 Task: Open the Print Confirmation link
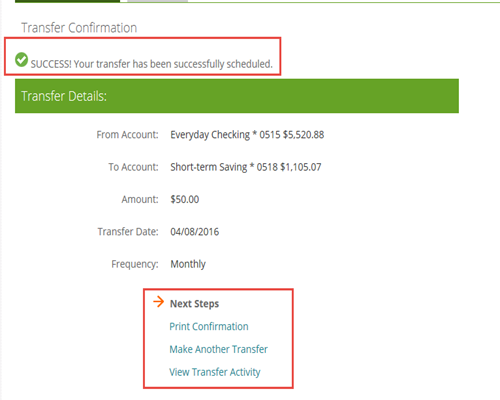[x=209, y=326]
